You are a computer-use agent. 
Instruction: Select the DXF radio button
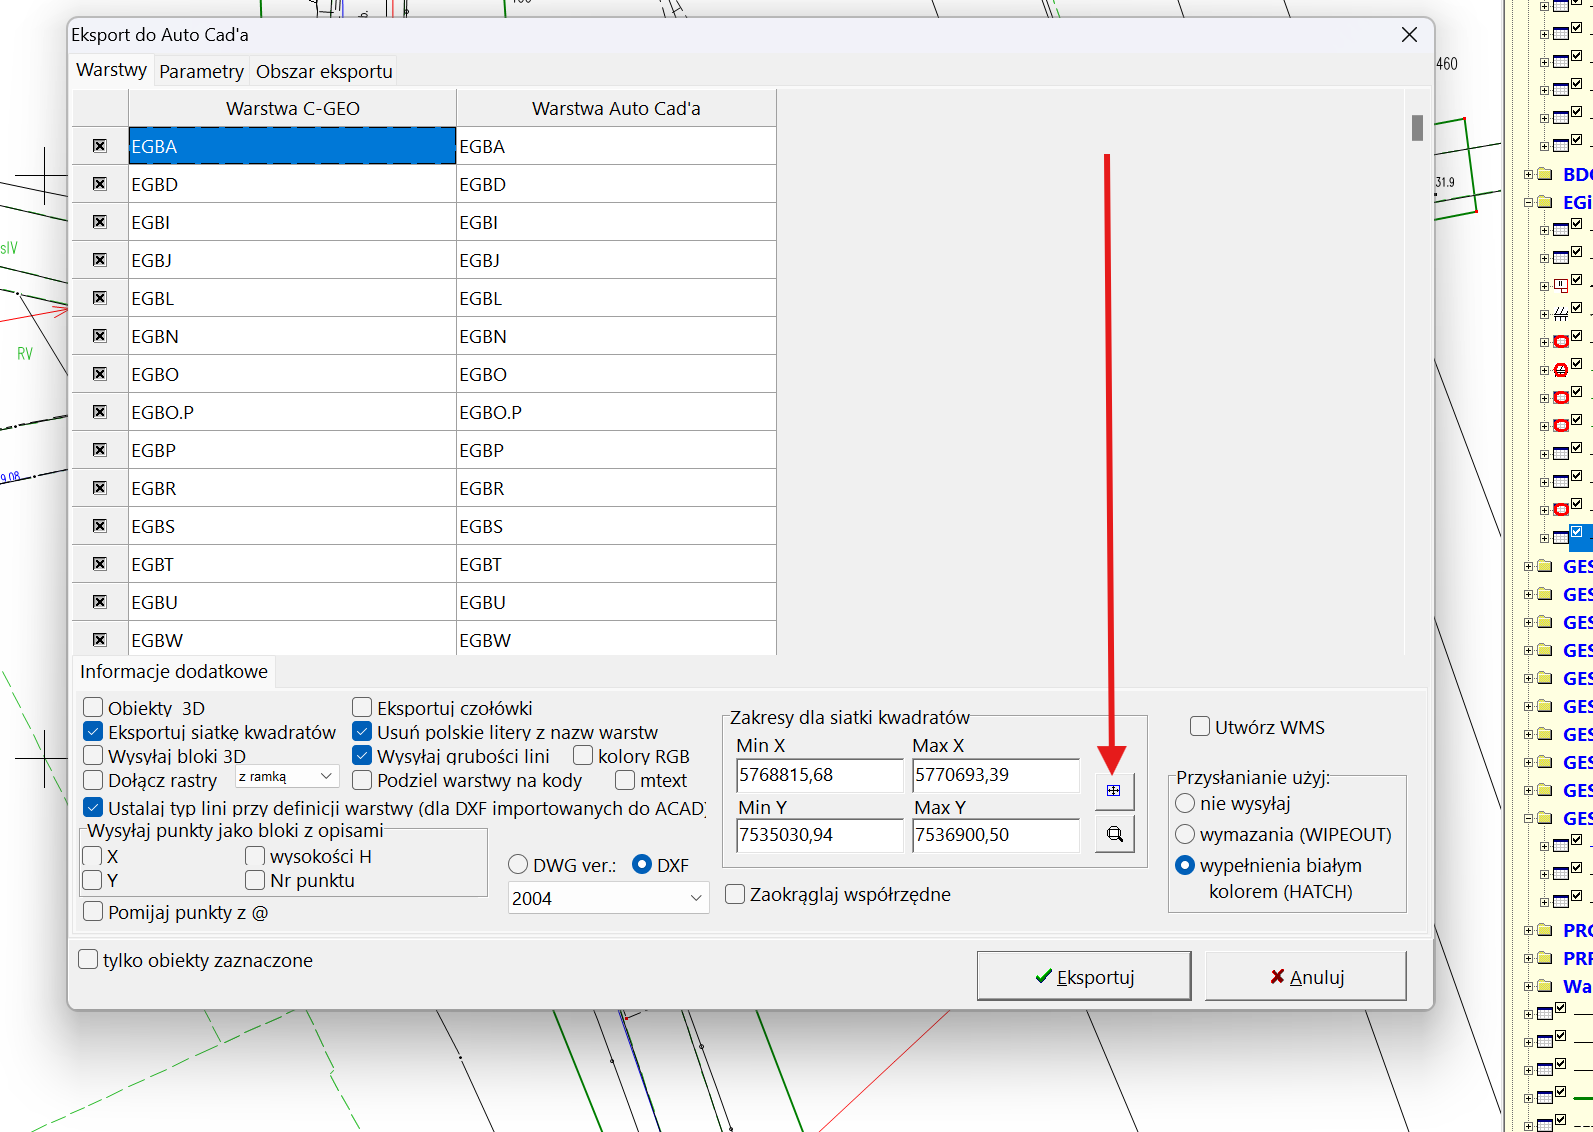tap(642, 865)
